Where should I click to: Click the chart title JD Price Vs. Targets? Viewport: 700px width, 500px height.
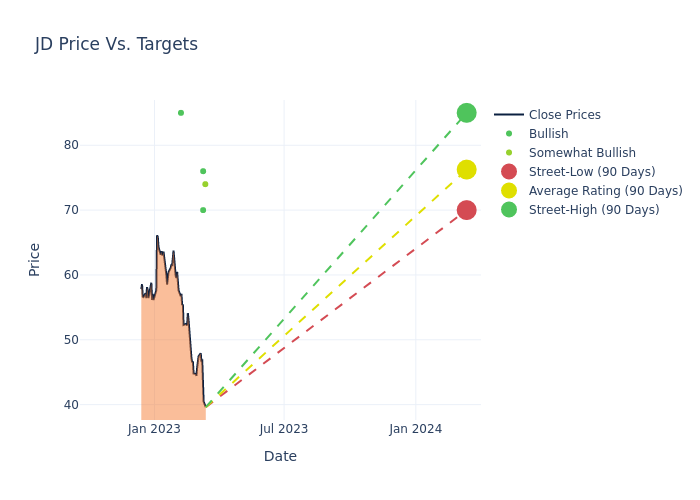point(116,44)
